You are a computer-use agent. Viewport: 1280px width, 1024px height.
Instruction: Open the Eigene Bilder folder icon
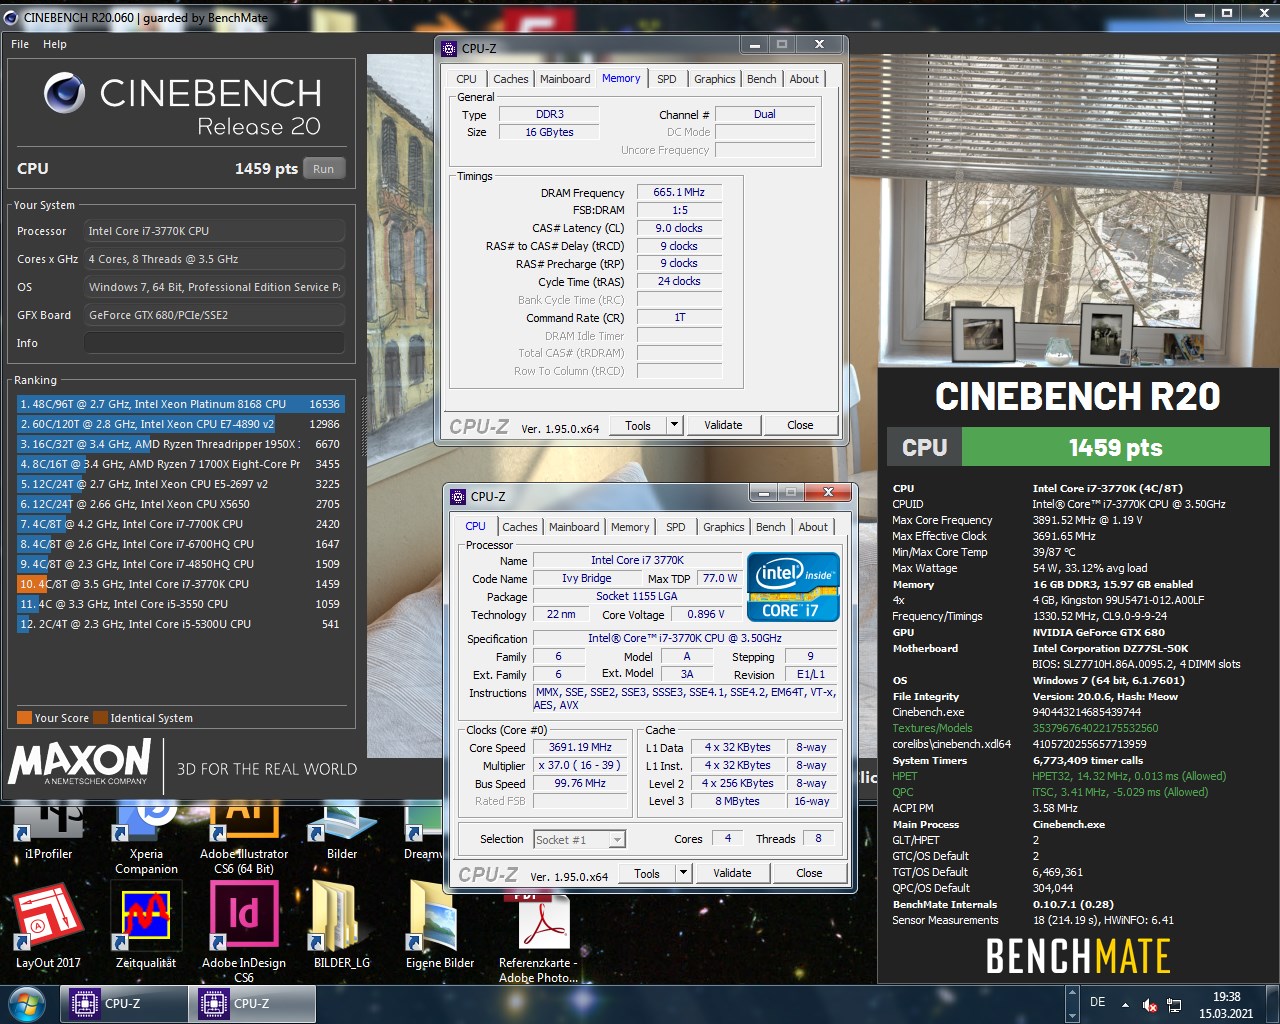439,925
